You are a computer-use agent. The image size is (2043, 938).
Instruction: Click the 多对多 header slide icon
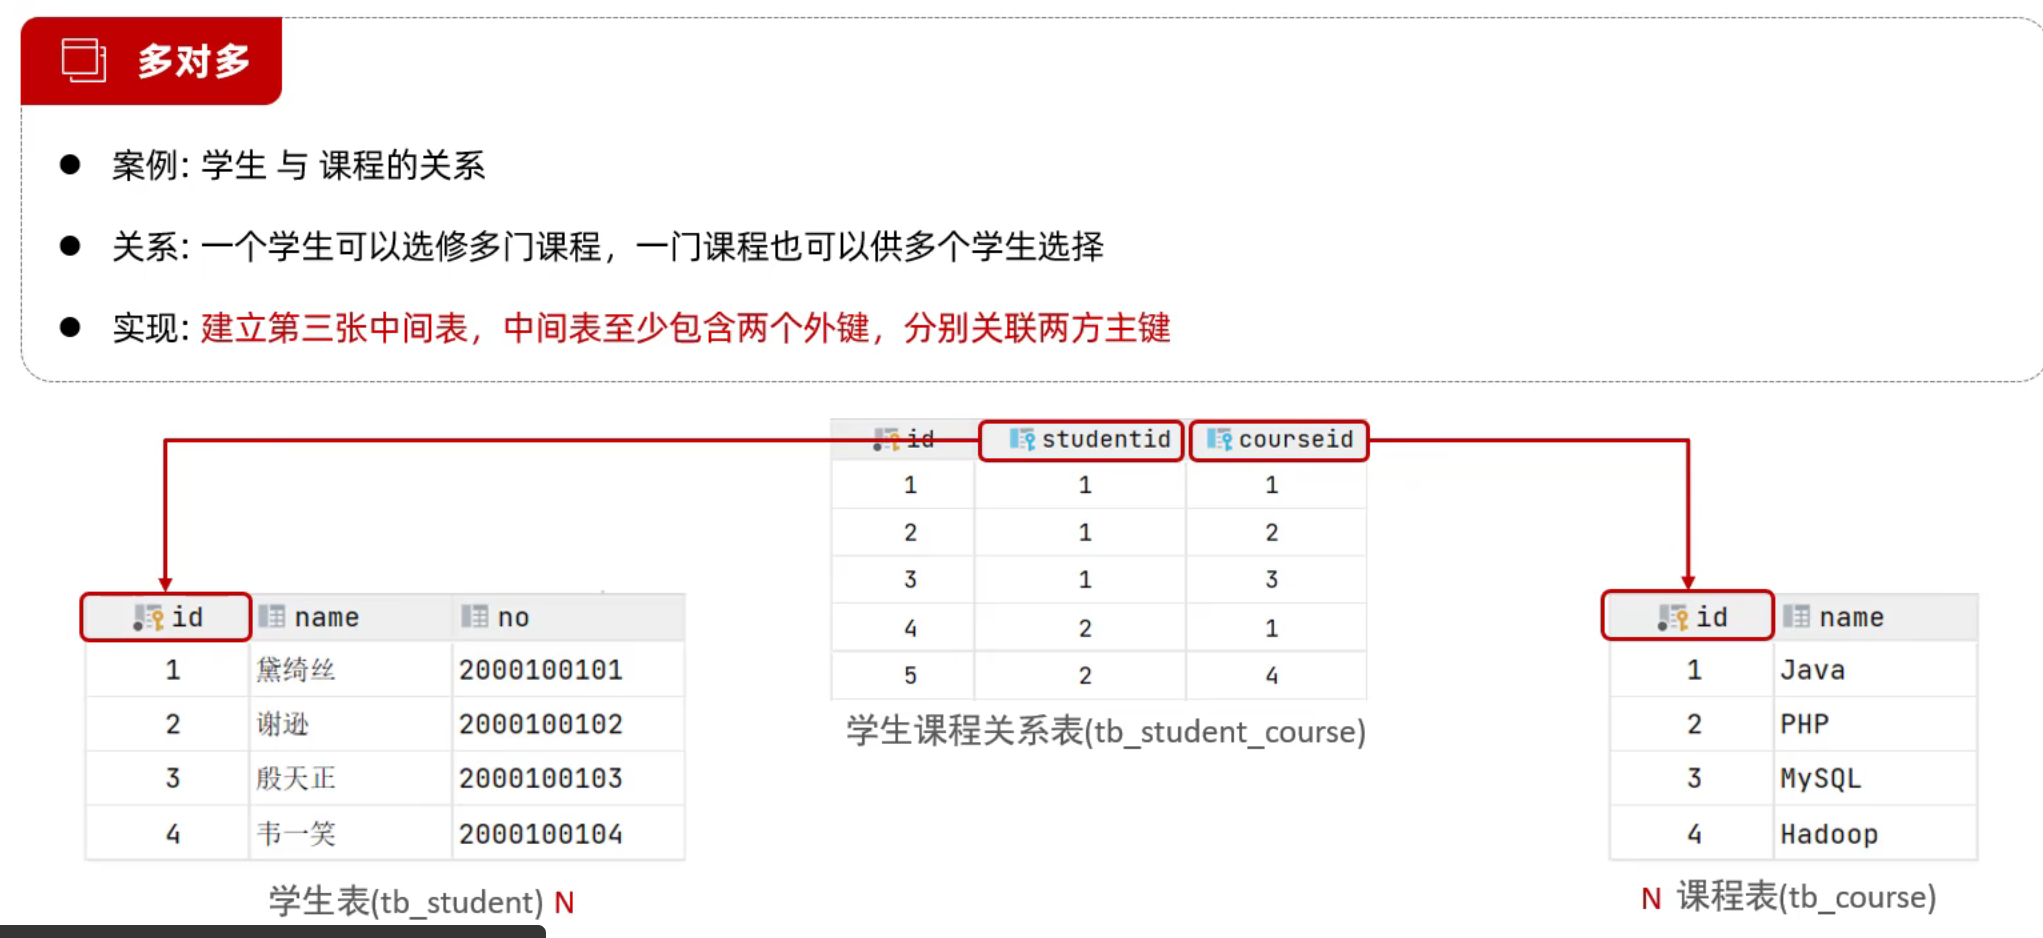pyautogui.click(x=84, y=60)
